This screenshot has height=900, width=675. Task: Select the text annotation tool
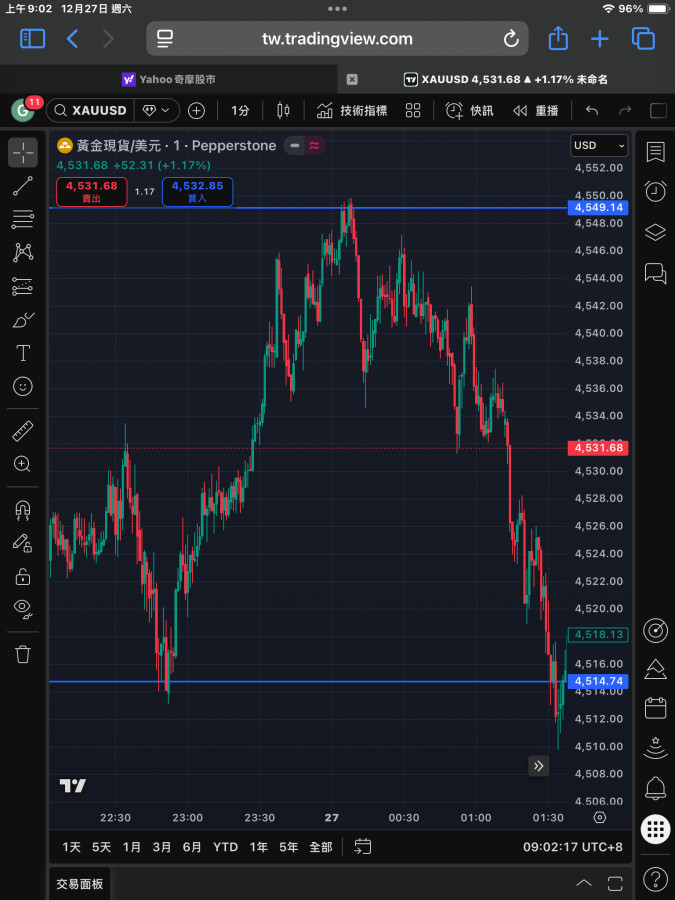(x=23, y=353)
